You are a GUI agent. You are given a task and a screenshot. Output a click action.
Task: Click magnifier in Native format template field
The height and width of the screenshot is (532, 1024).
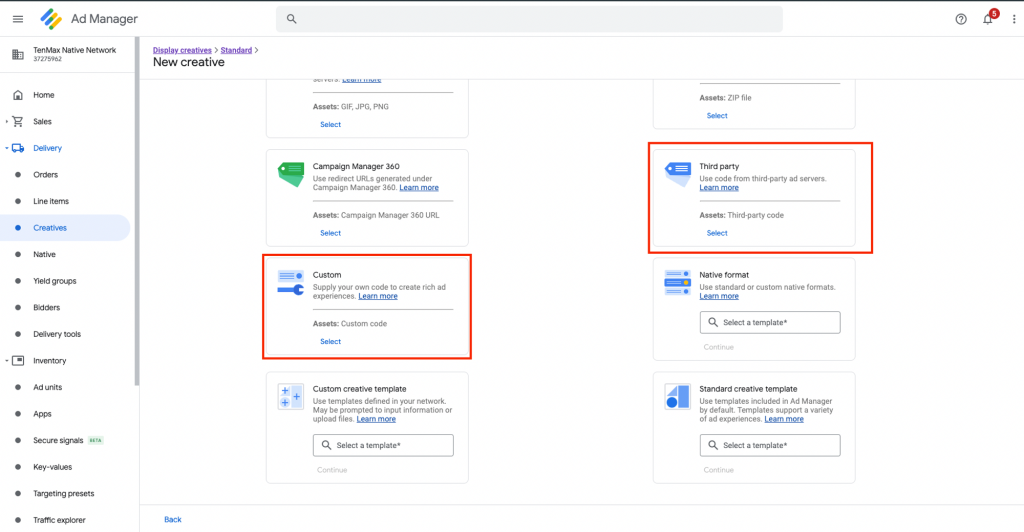tap(712, 322)
